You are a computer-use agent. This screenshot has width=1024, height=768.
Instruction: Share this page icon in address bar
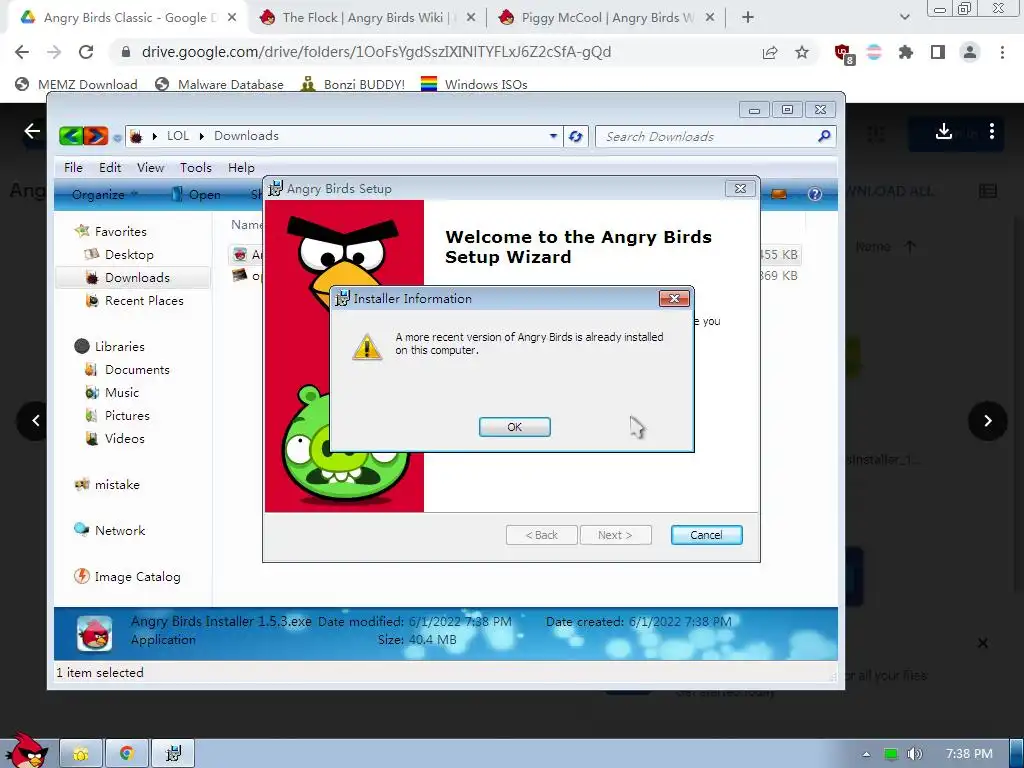[x=770, y=52]
